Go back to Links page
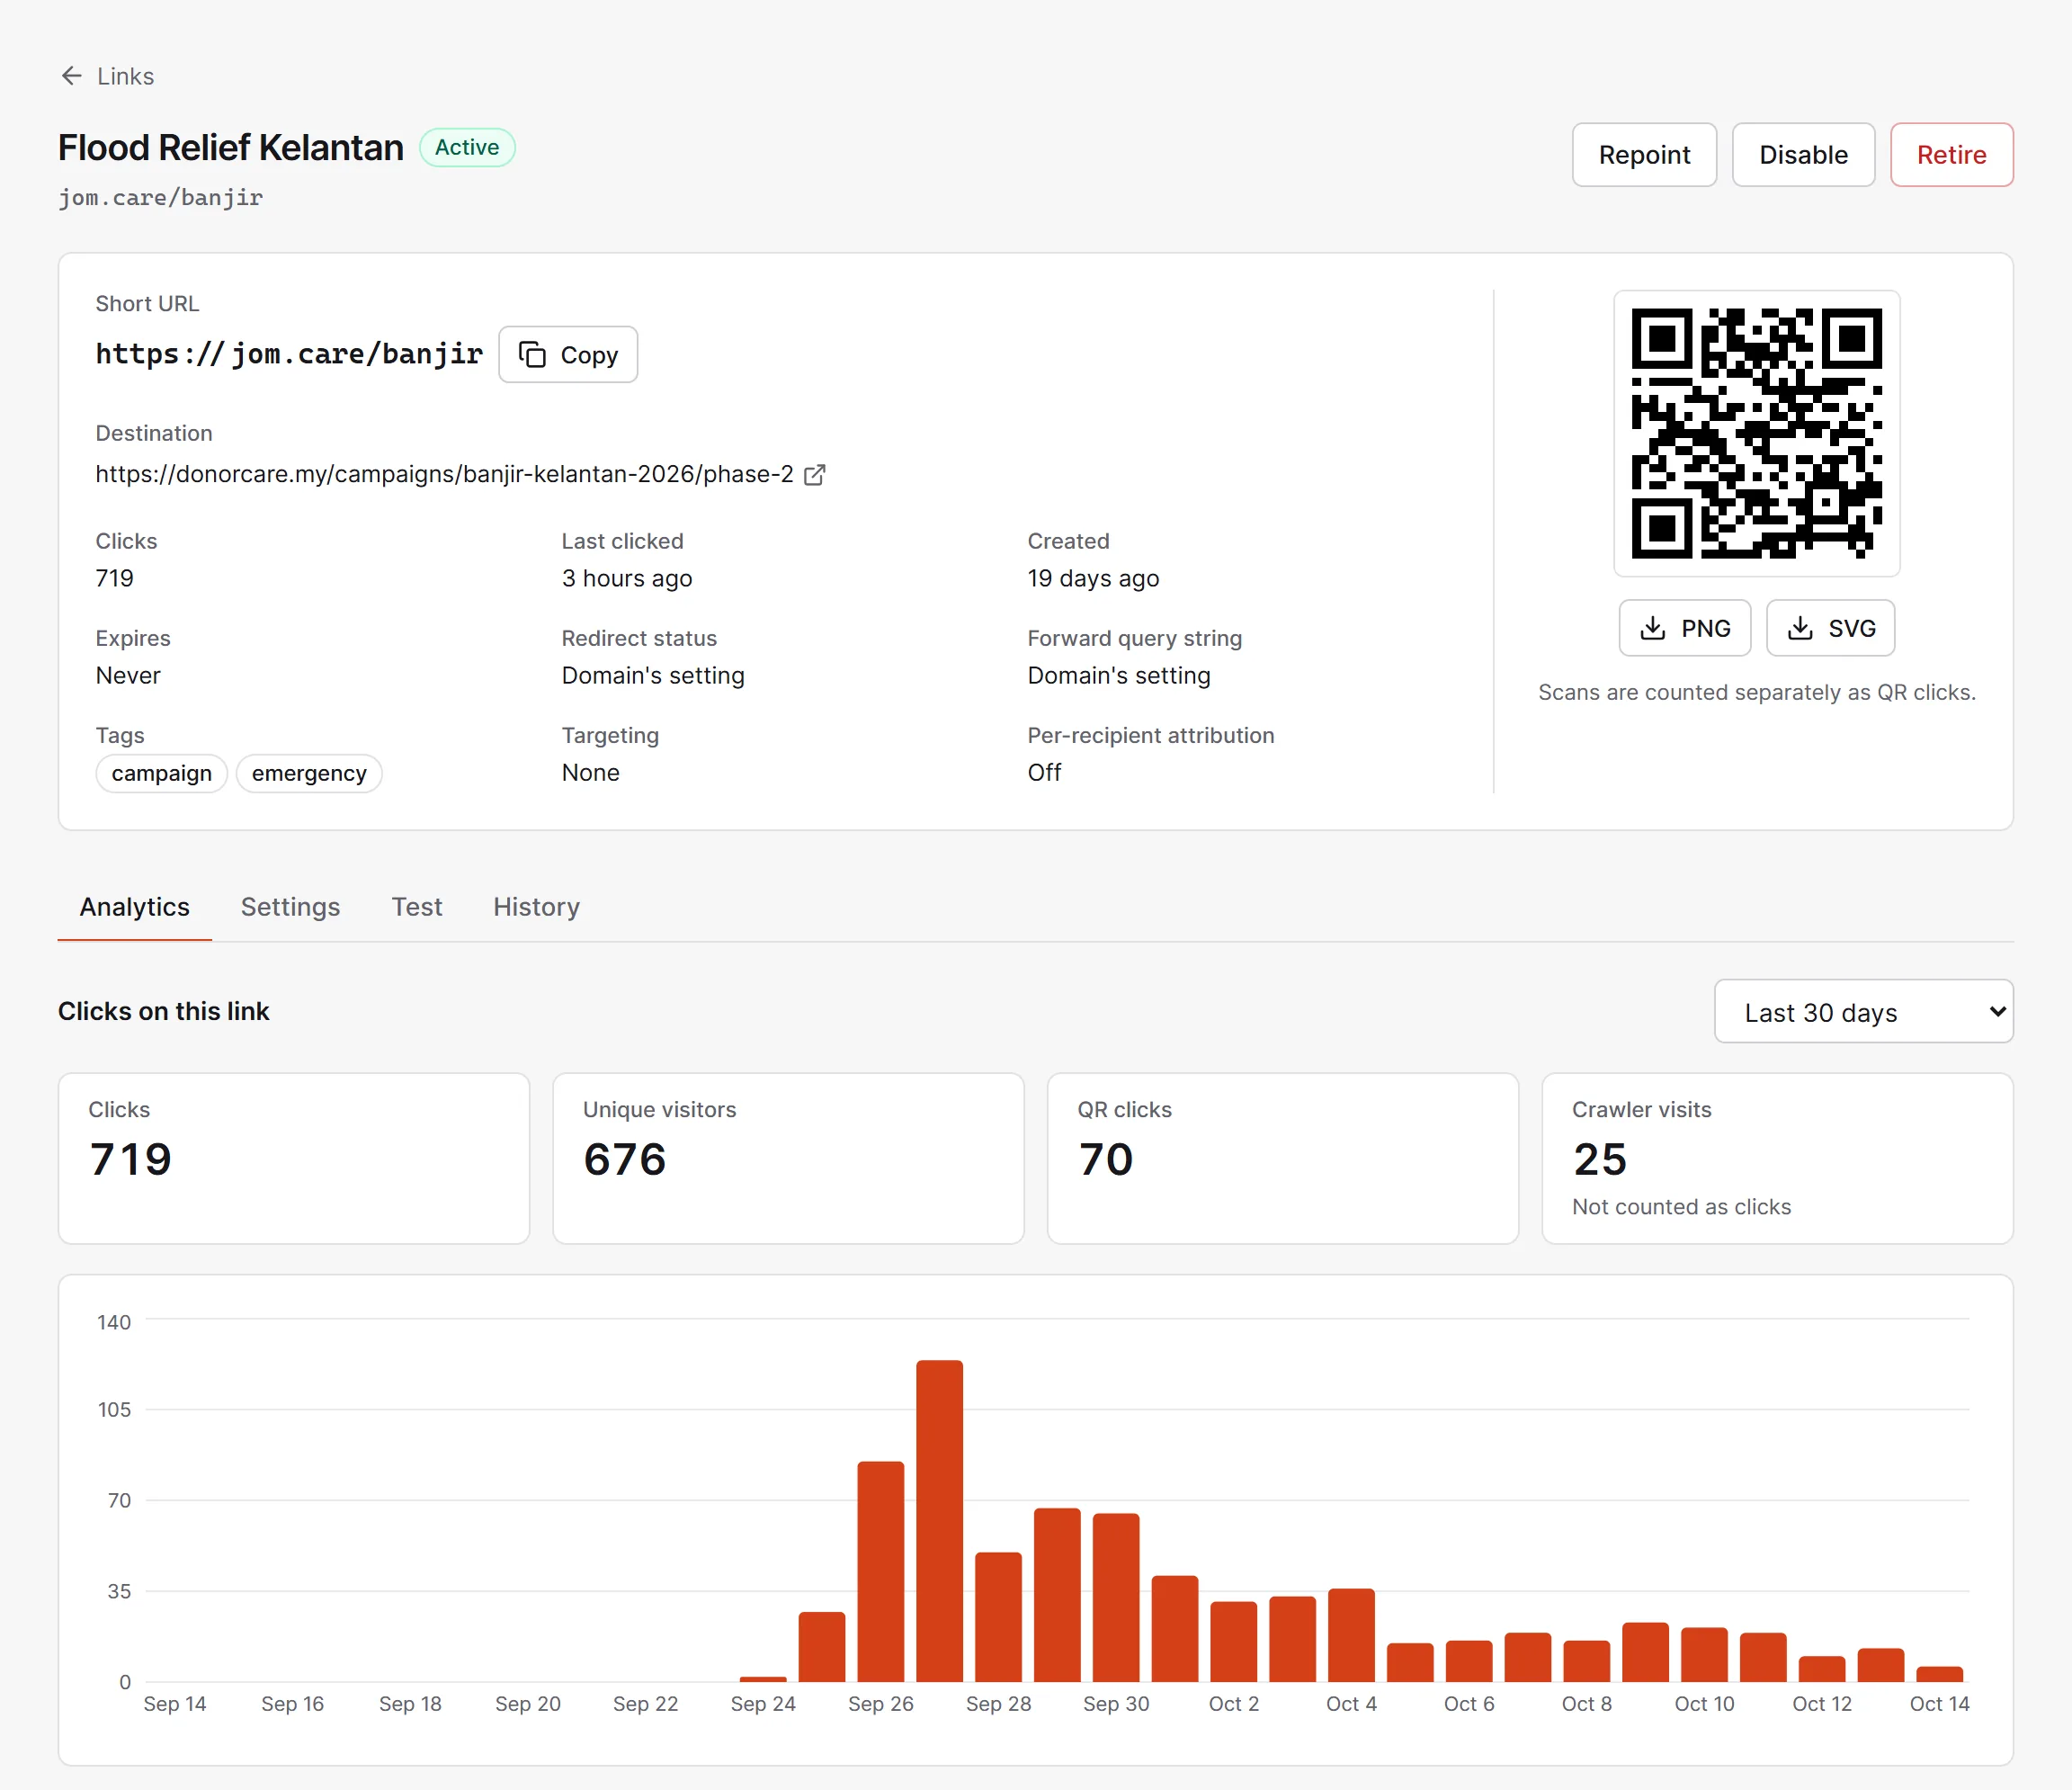2072x1790 pixels. pos(107,76)
